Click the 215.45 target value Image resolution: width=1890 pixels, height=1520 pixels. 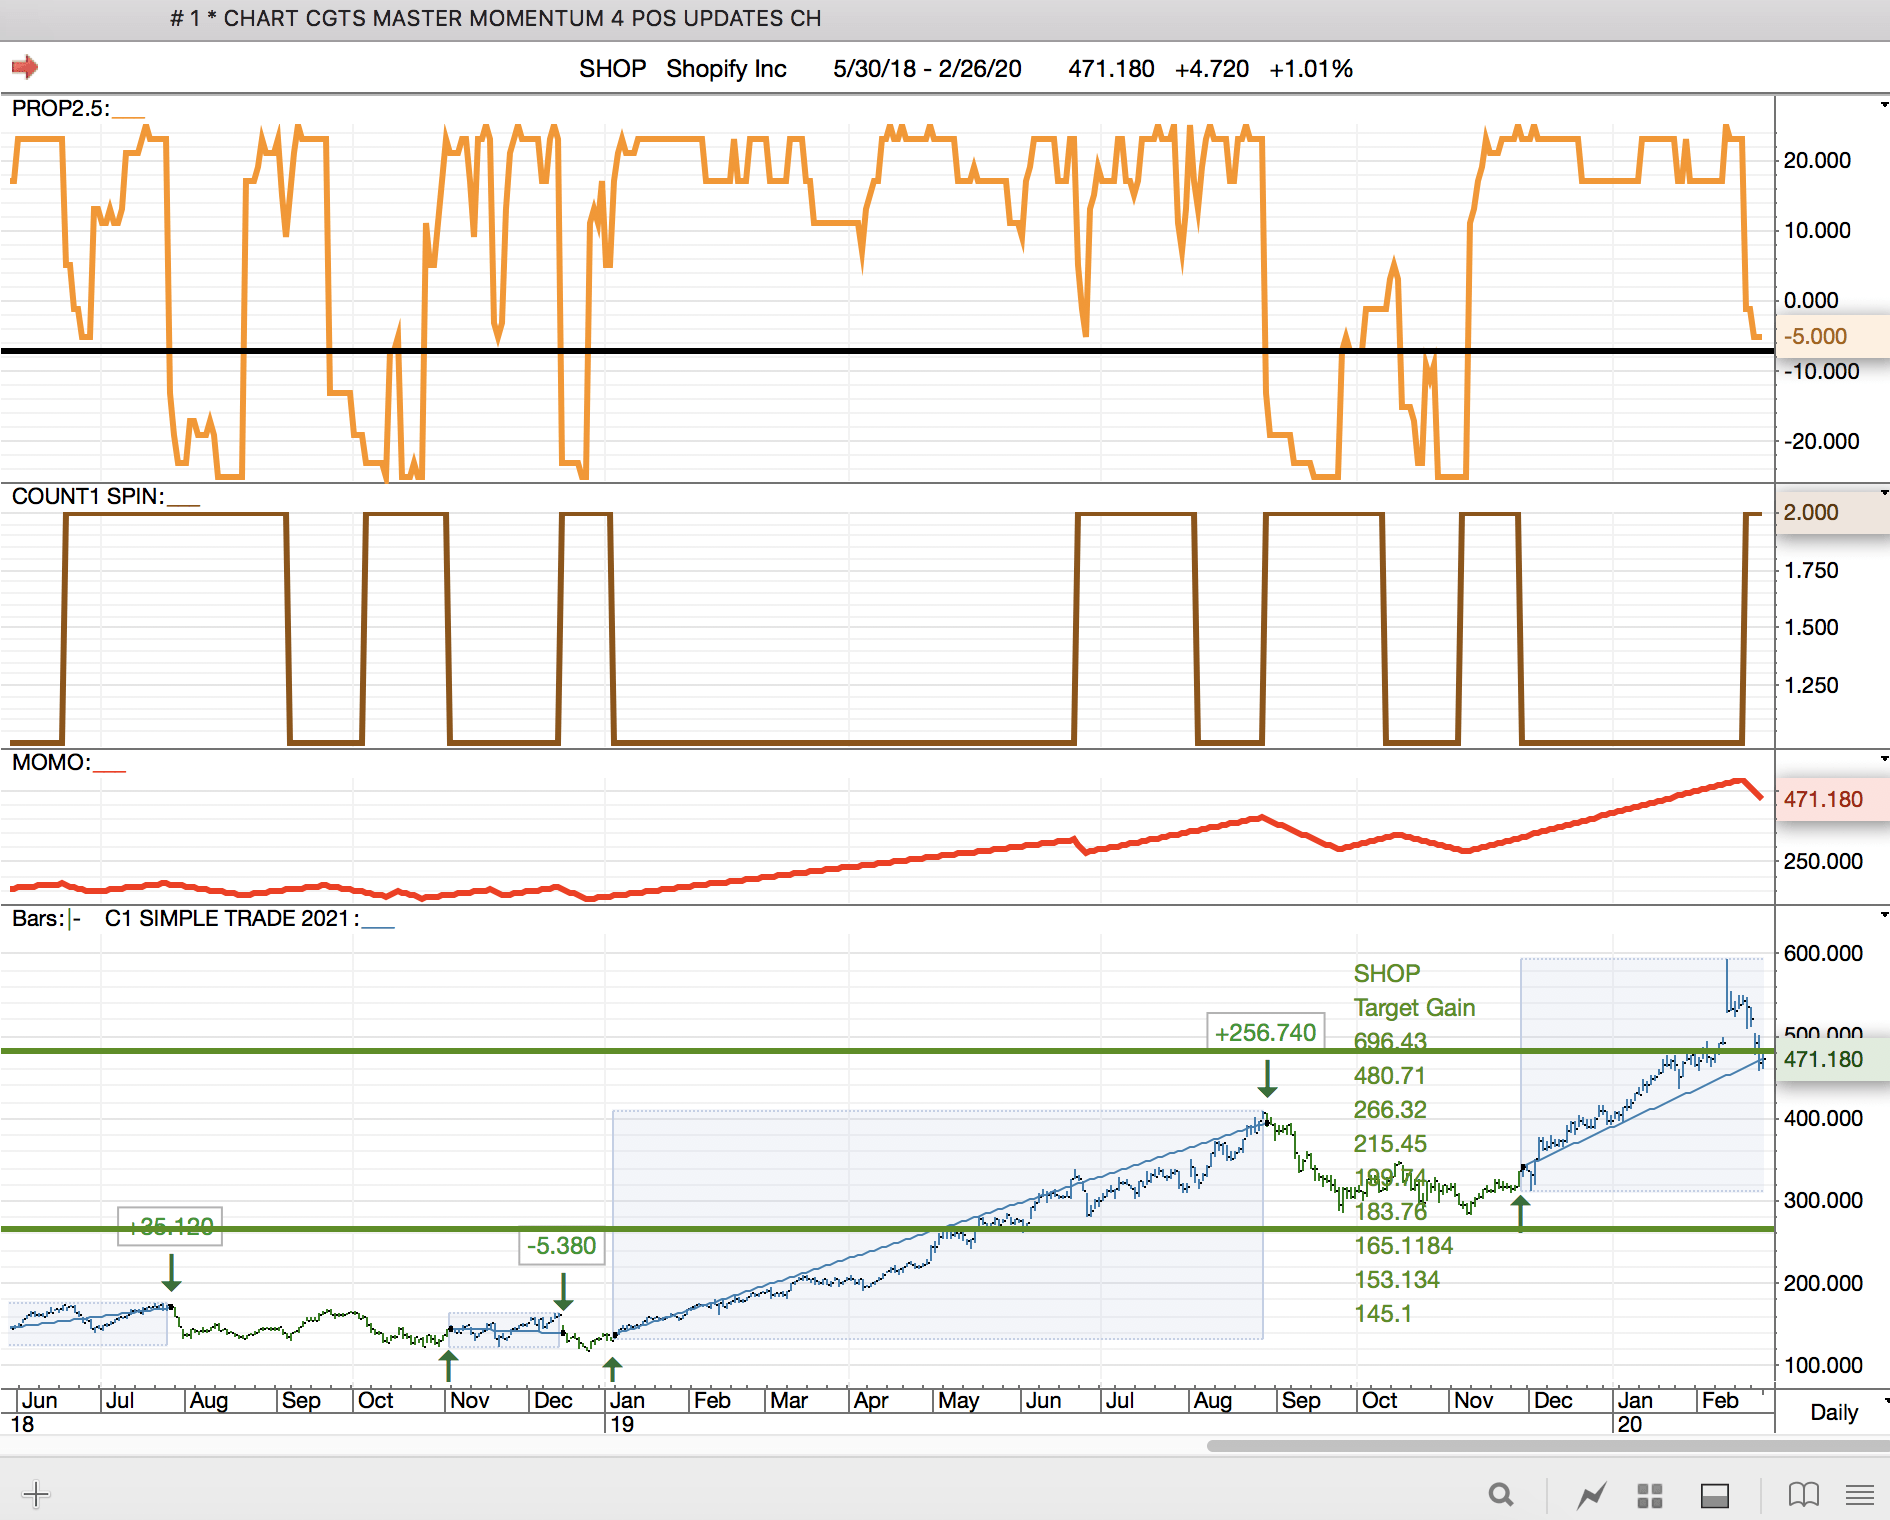click(x=1390, y=1143)
